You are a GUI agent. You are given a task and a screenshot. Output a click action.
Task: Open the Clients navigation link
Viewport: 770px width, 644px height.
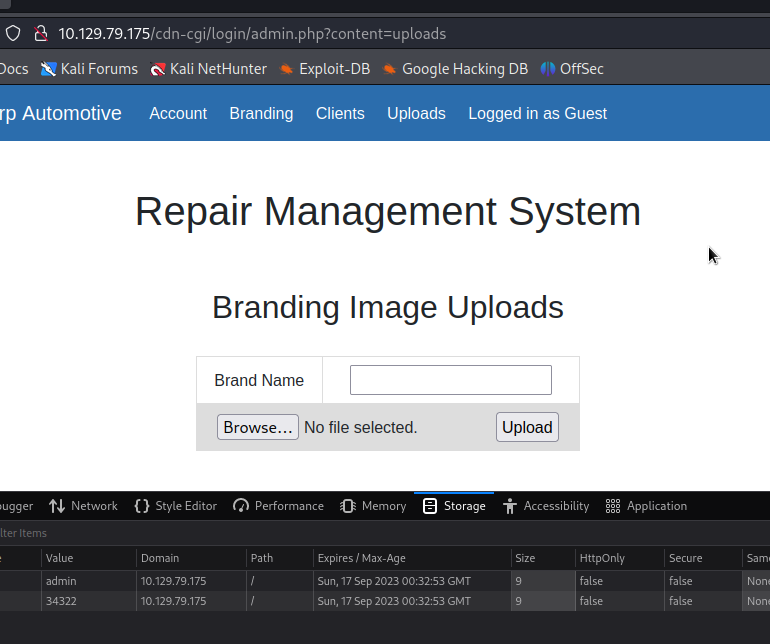point(340,113)
